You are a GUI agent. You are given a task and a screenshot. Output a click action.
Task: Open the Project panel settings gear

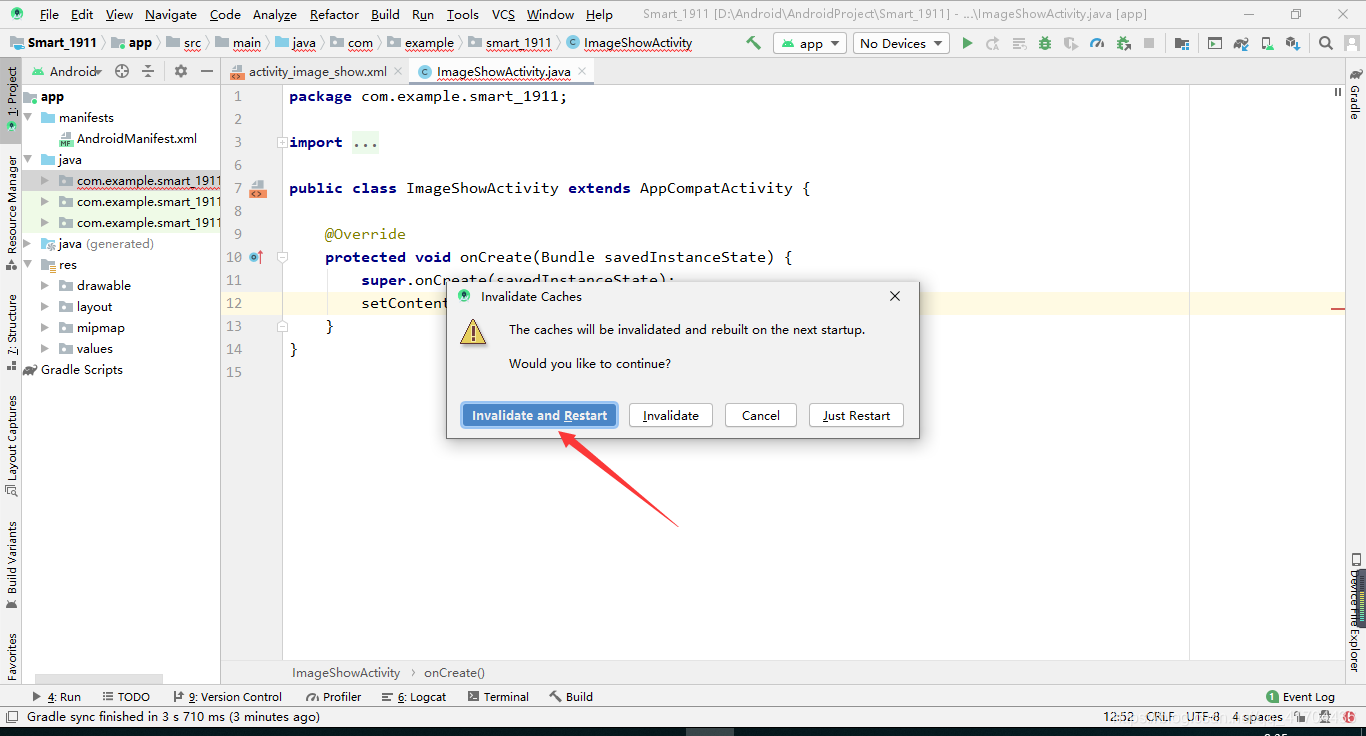[180, 71]
